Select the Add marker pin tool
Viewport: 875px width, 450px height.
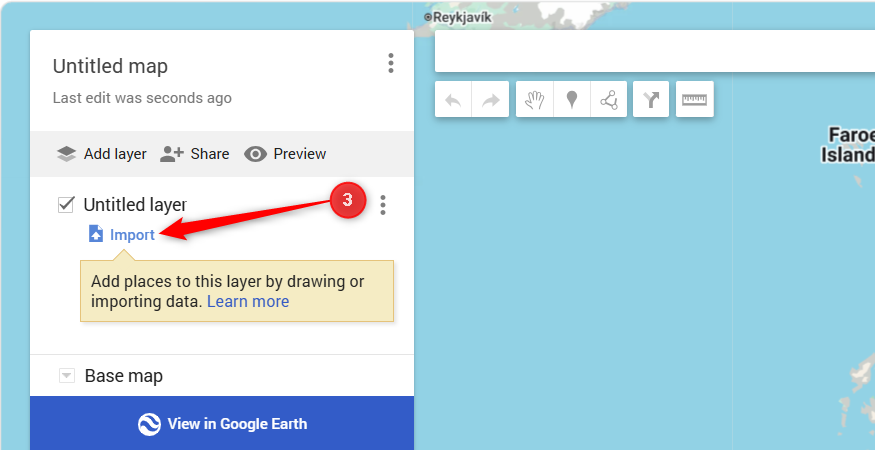click(x=571, y=99)
